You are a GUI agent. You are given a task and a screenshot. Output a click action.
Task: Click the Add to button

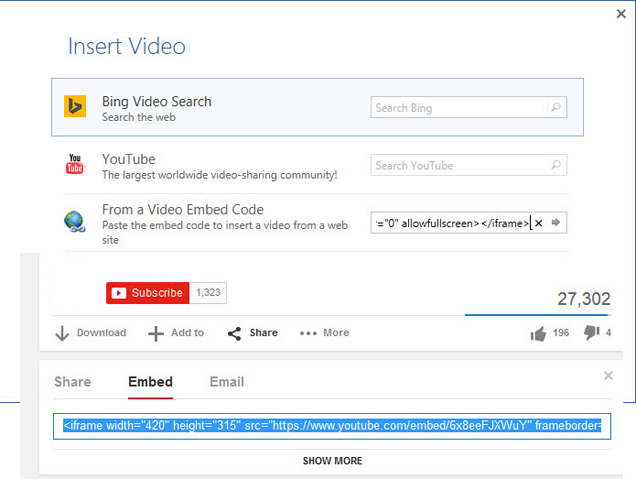point(176,333)
